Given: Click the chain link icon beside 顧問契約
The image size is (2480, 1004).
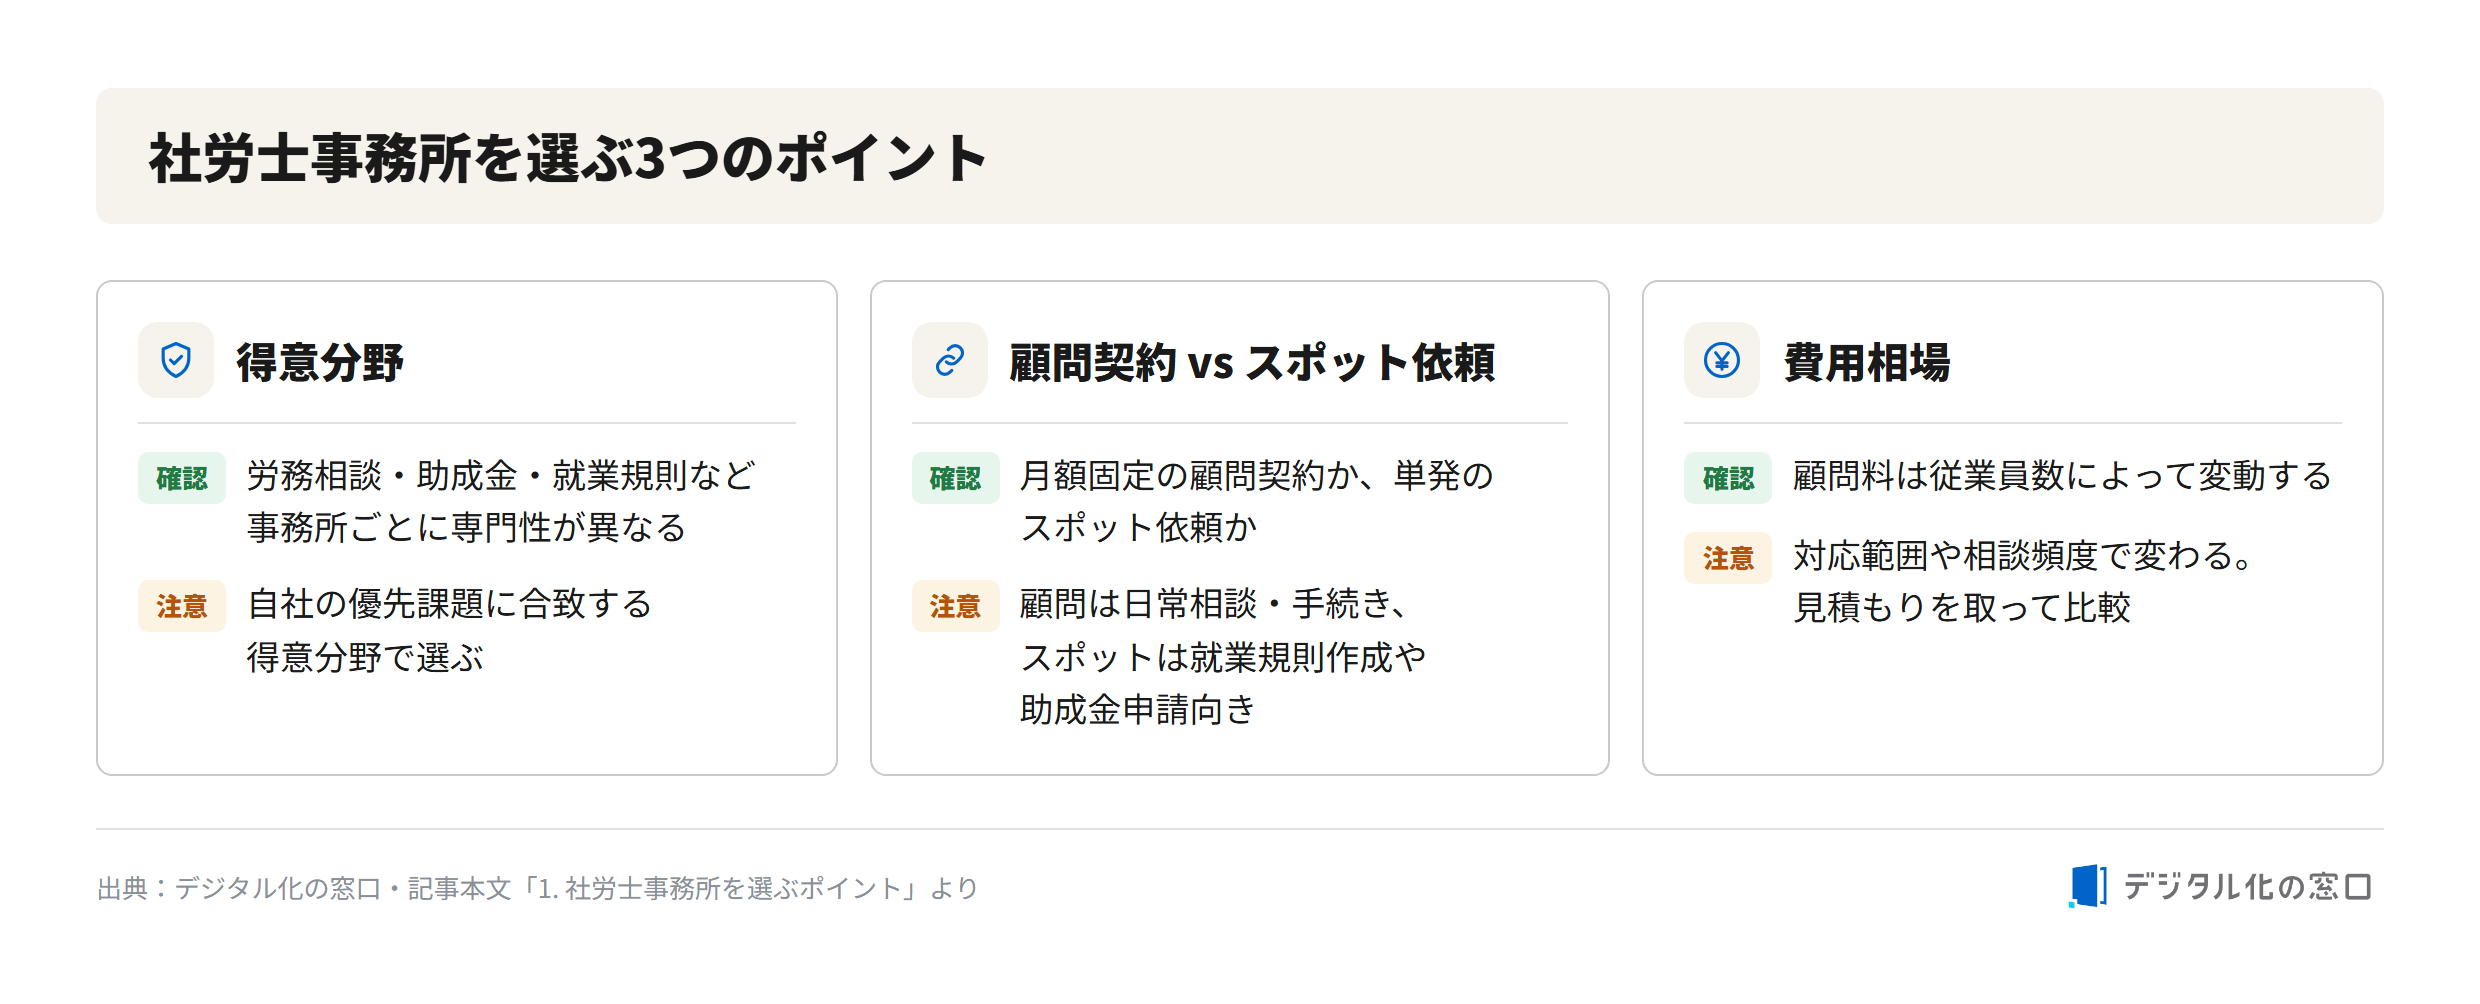Looking at the screenshot, I should coord(949,360).
